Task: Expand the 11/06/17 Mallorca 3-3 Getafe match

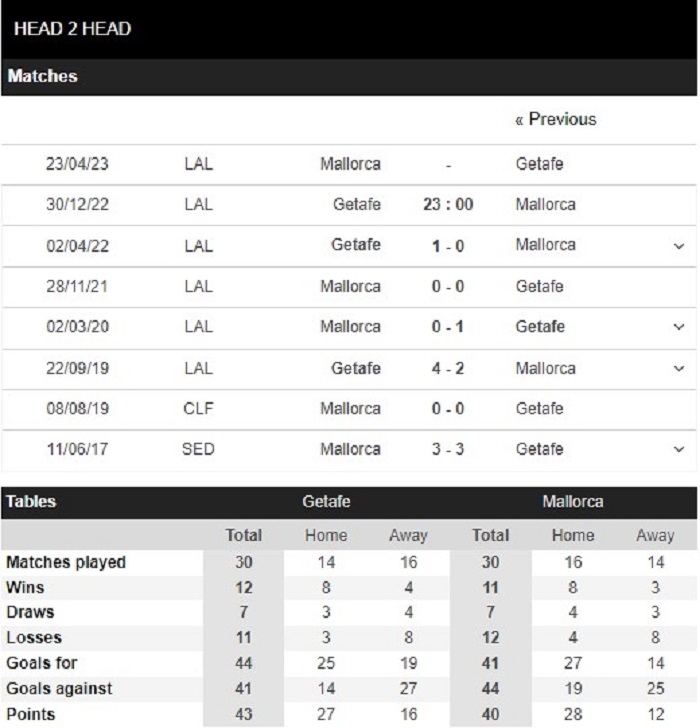Action: click(x=679, y=449)
